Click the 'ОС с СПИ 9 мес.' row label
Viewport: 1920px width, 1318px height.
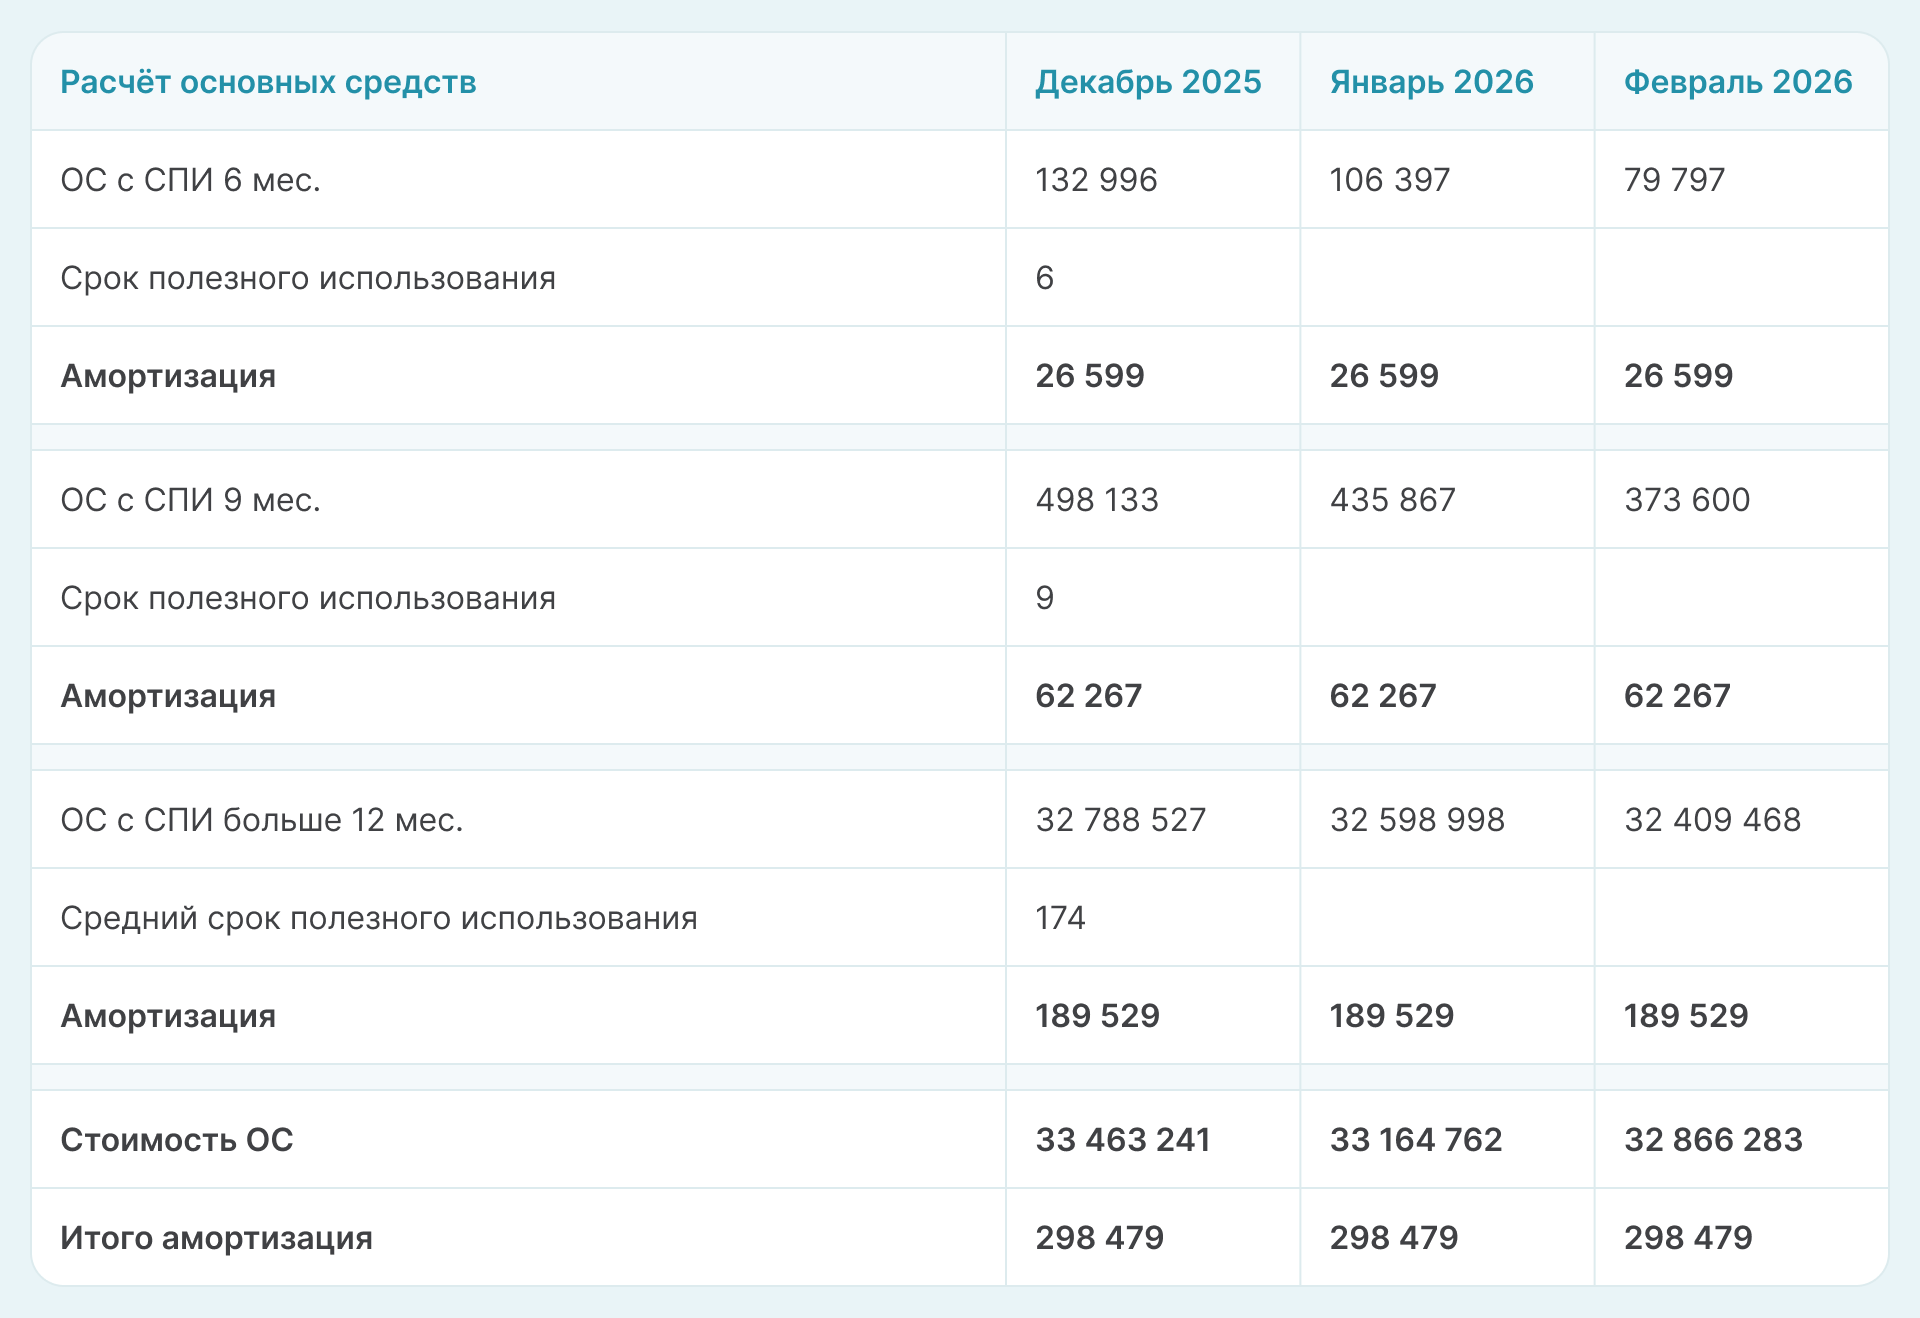(x=190, y=500)
